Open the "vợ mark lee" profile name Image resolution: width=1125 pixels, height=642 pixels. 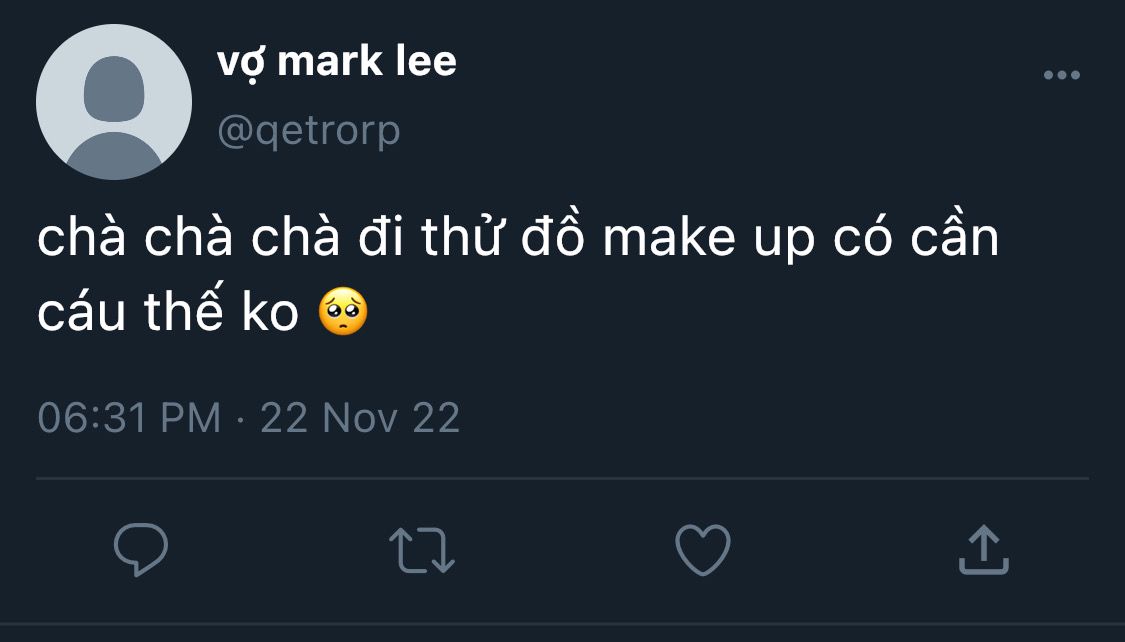[336, 62]
